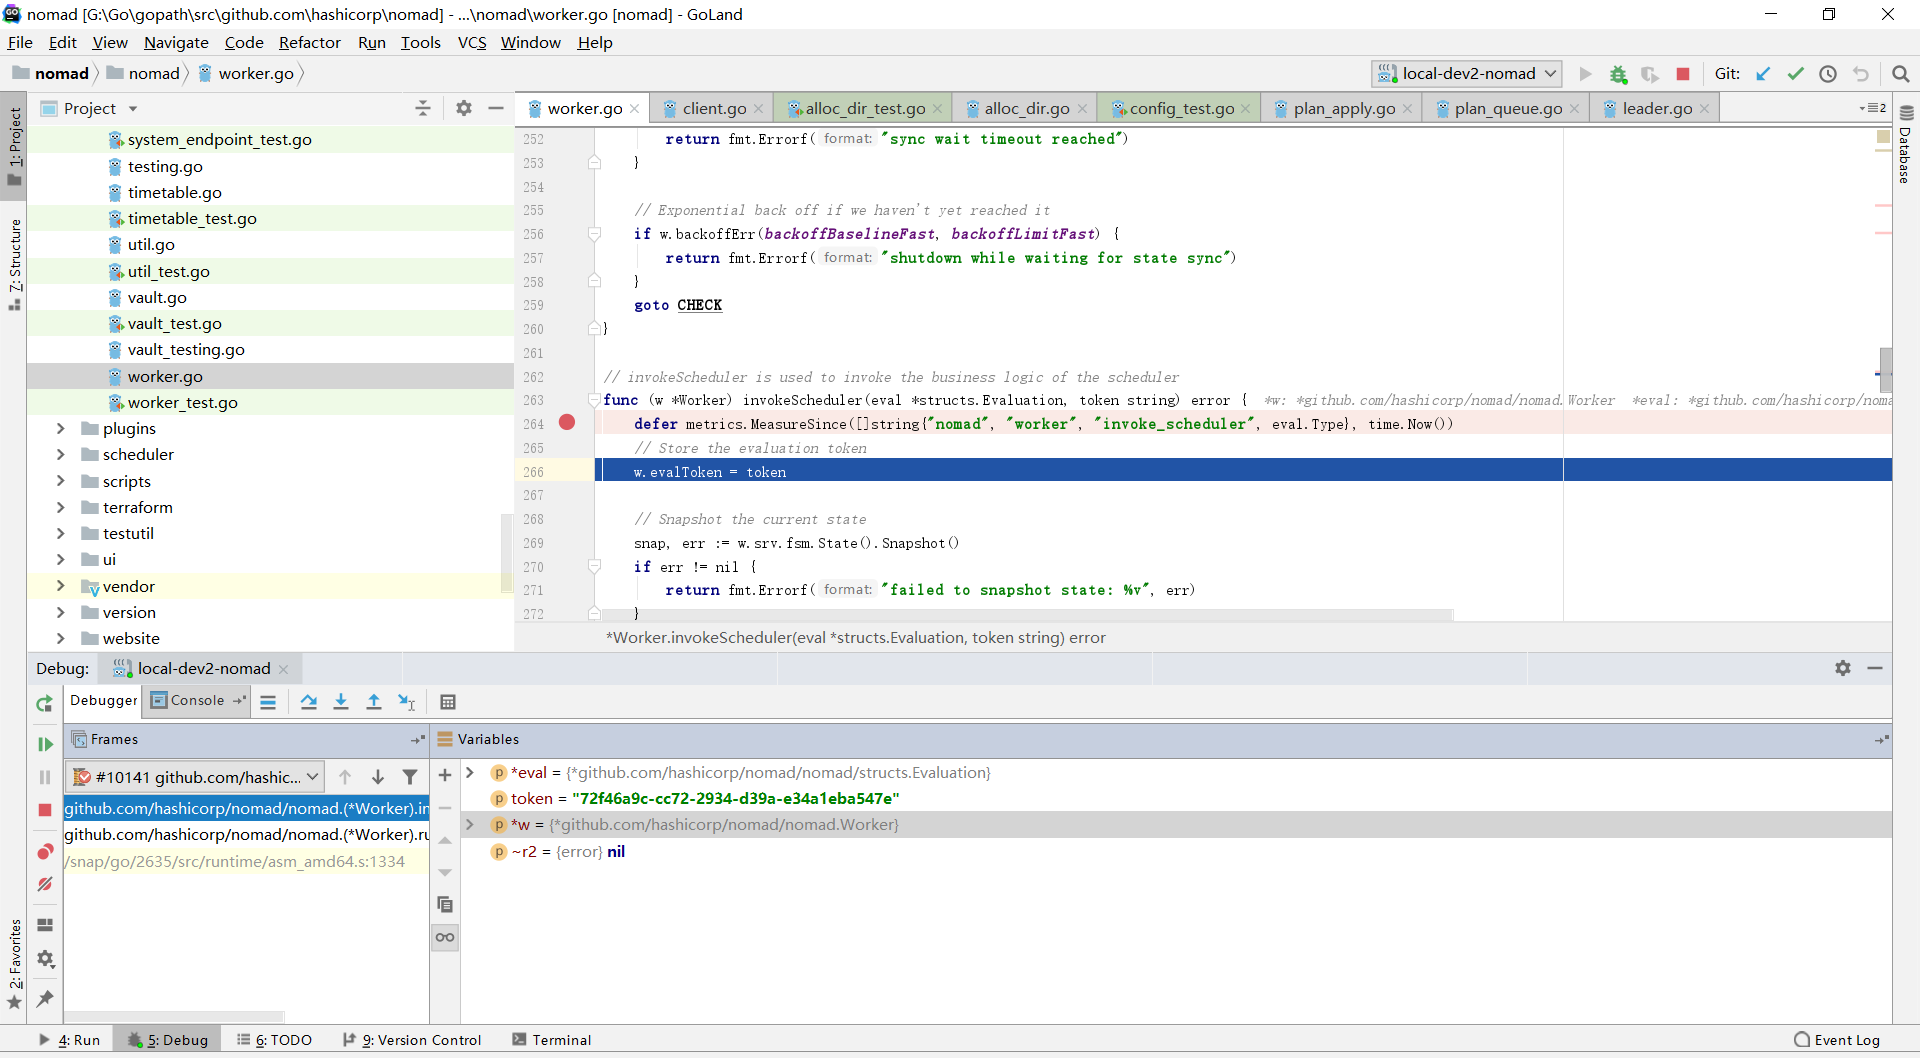Open debugger settings gear in left strip
This screenshot has height=1058, width=1920.
point(45,959)
